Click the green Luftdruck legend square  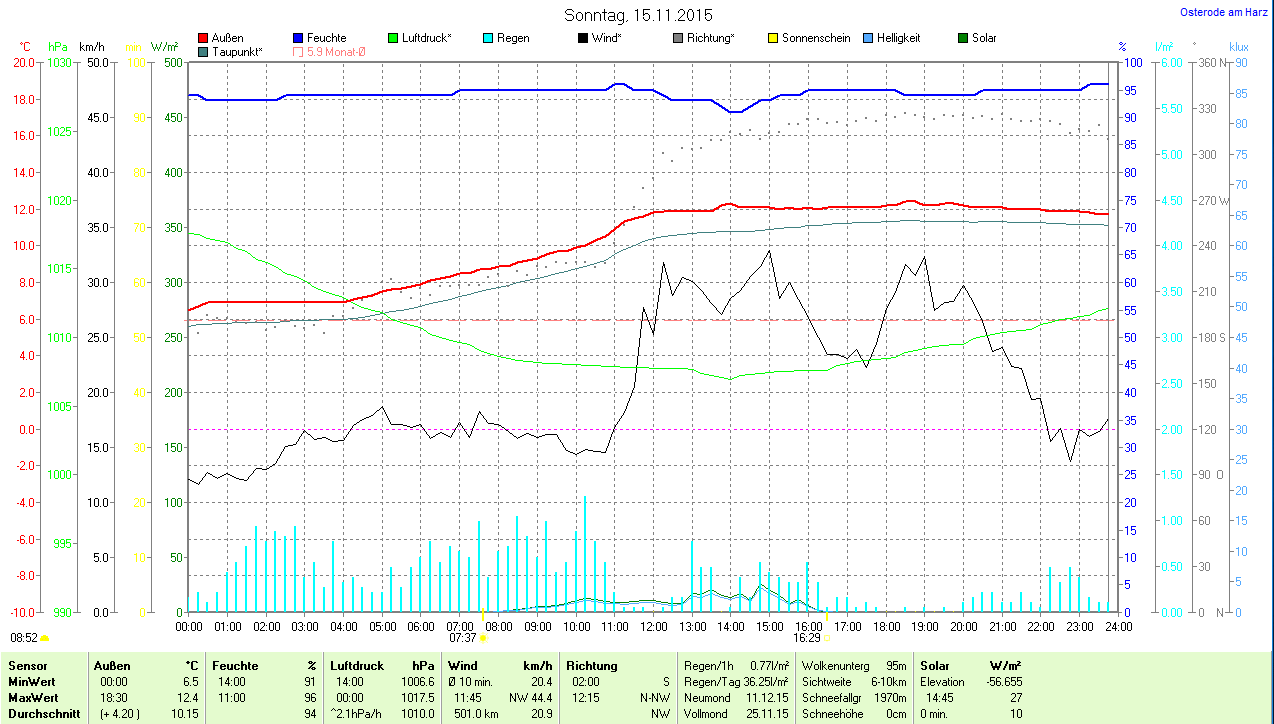392,38
